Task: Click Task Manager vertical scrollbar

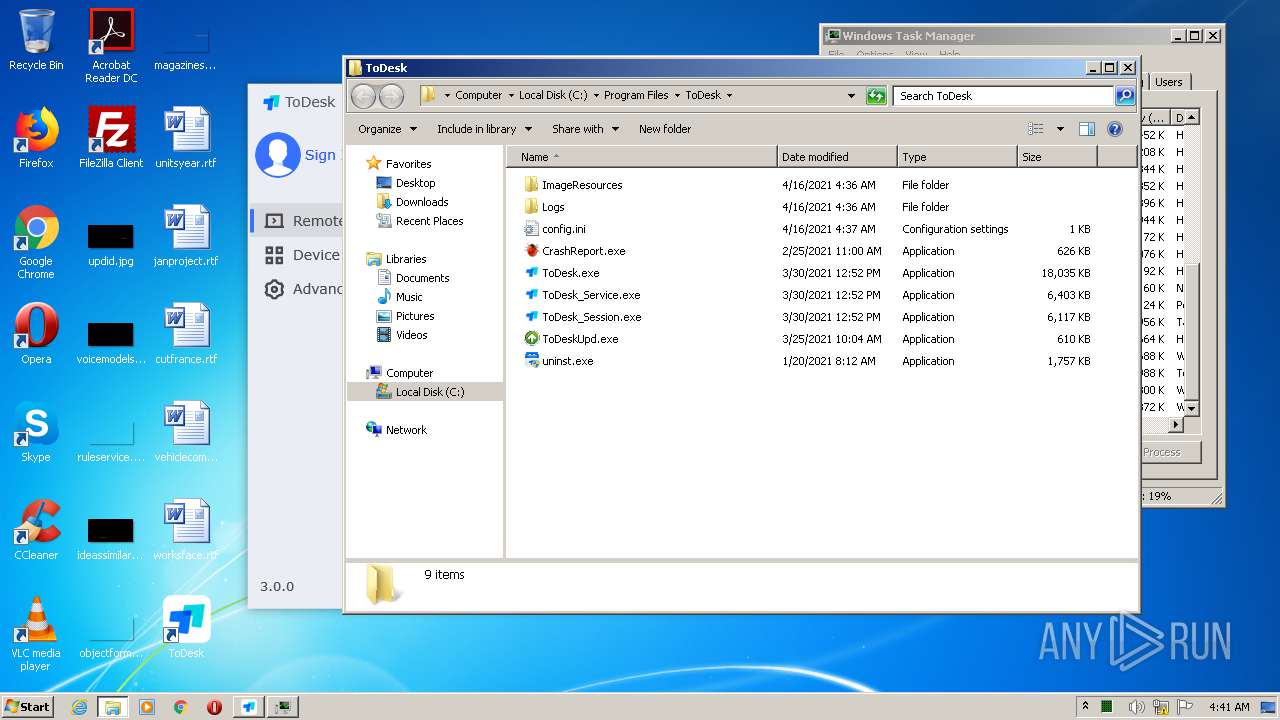Action: pos(1191,263)
